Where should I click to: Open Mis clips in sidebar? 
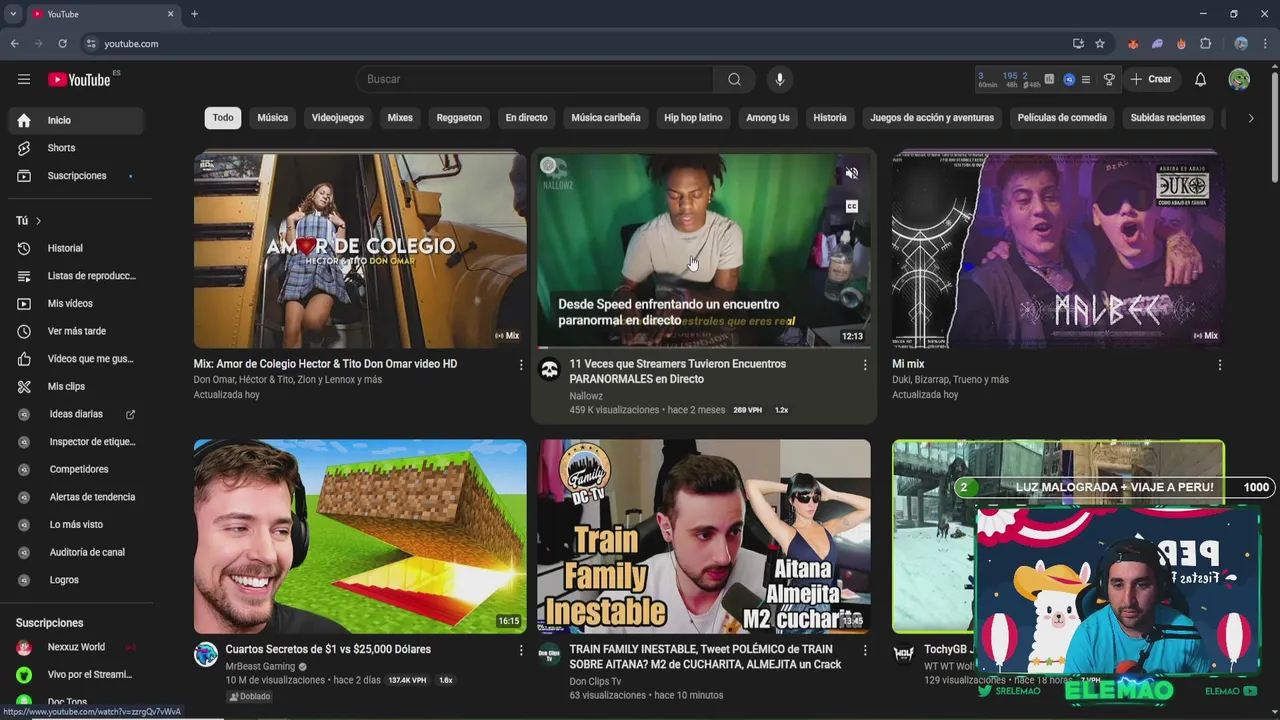click(x=76, y=386)
